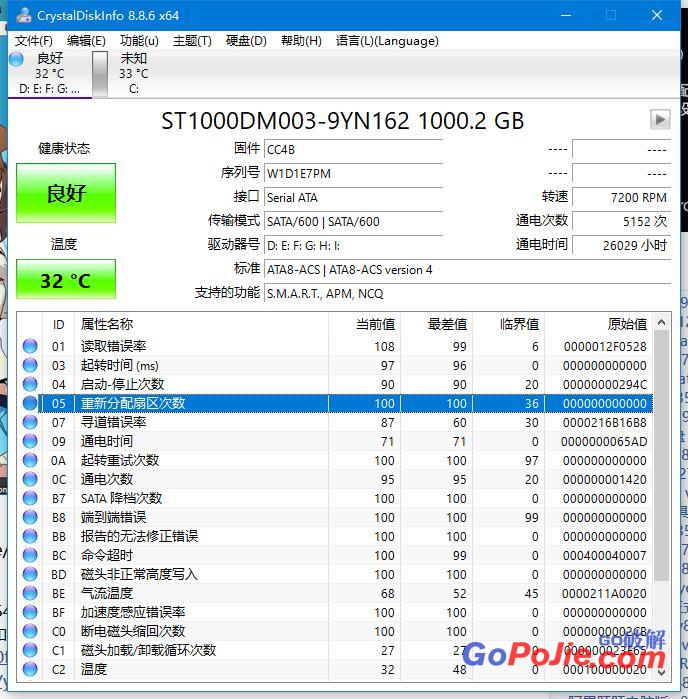The width and height of the screenshot is (688, 699).
Task: Go to next disk with arrow button
Action: click(660, 119)
